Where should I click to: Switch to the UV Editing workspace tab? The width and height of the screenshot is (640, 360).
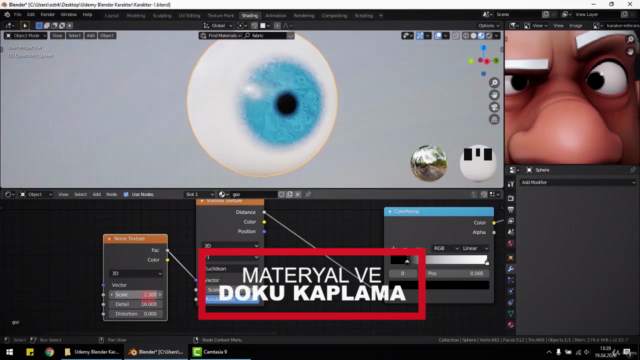point(189,16)
